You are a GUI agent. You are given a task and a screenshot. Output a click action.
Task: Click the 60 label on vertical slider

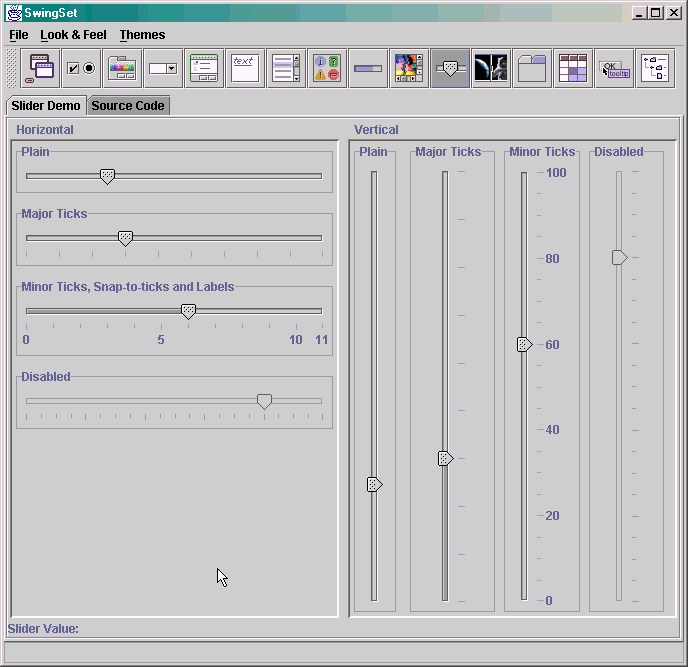(x=553, y=345)
